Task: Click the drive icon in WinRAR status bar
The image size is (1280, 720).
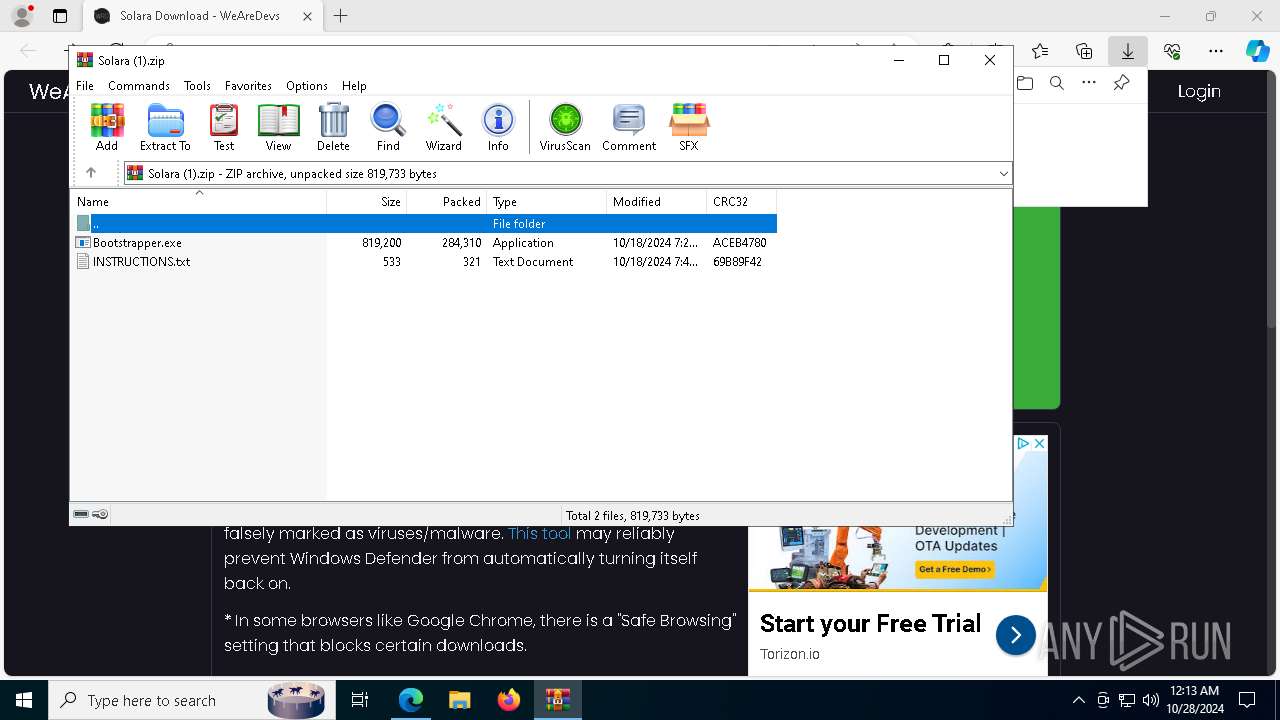Action: [x=81, y=515]
